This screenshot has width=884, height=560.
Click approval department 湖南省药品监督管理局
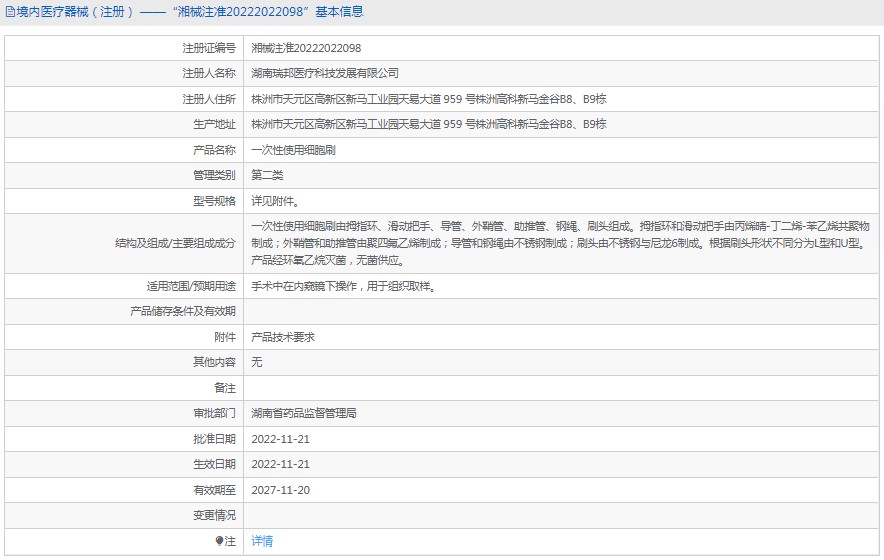[304, 413]
